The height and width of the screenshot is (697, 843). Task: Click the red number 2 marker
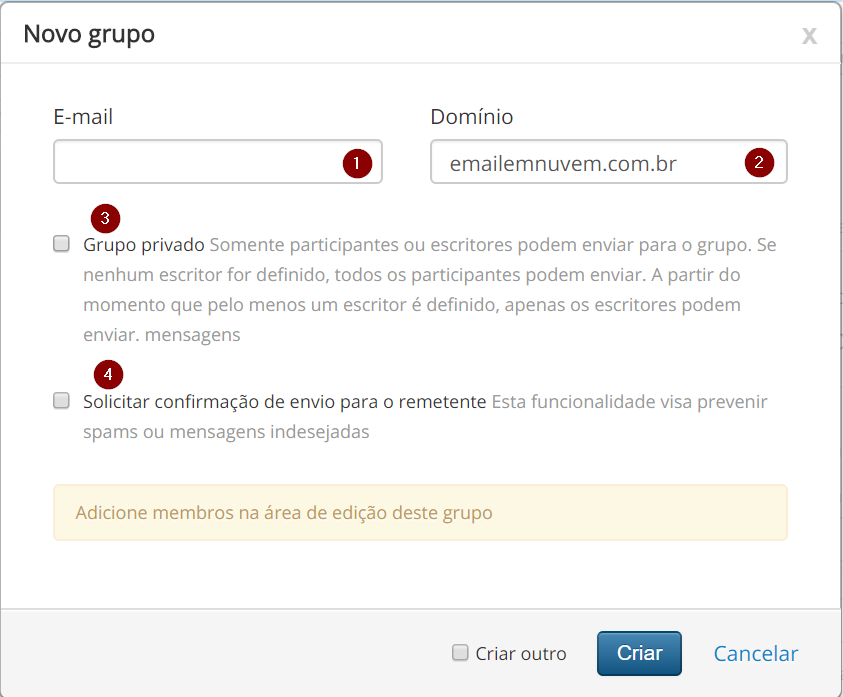tap(759, 162)
